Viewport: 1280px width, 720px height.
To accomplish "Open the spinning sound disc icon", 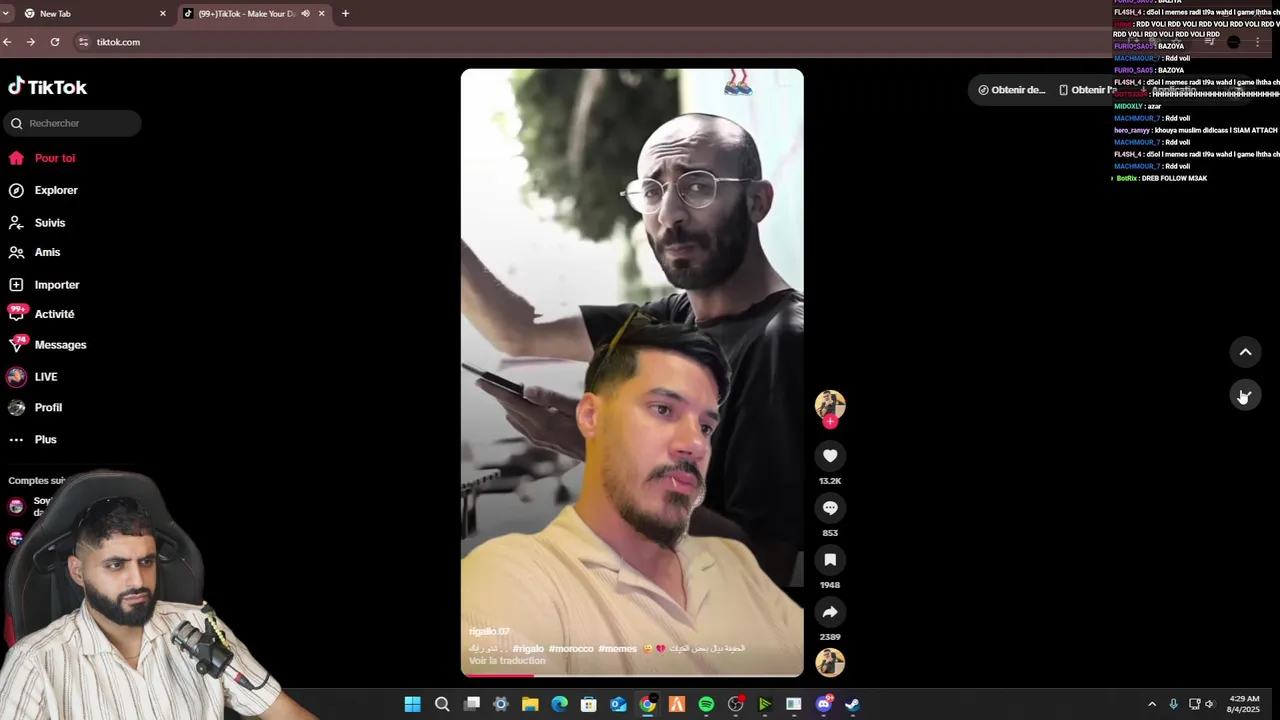I will 830,662.
